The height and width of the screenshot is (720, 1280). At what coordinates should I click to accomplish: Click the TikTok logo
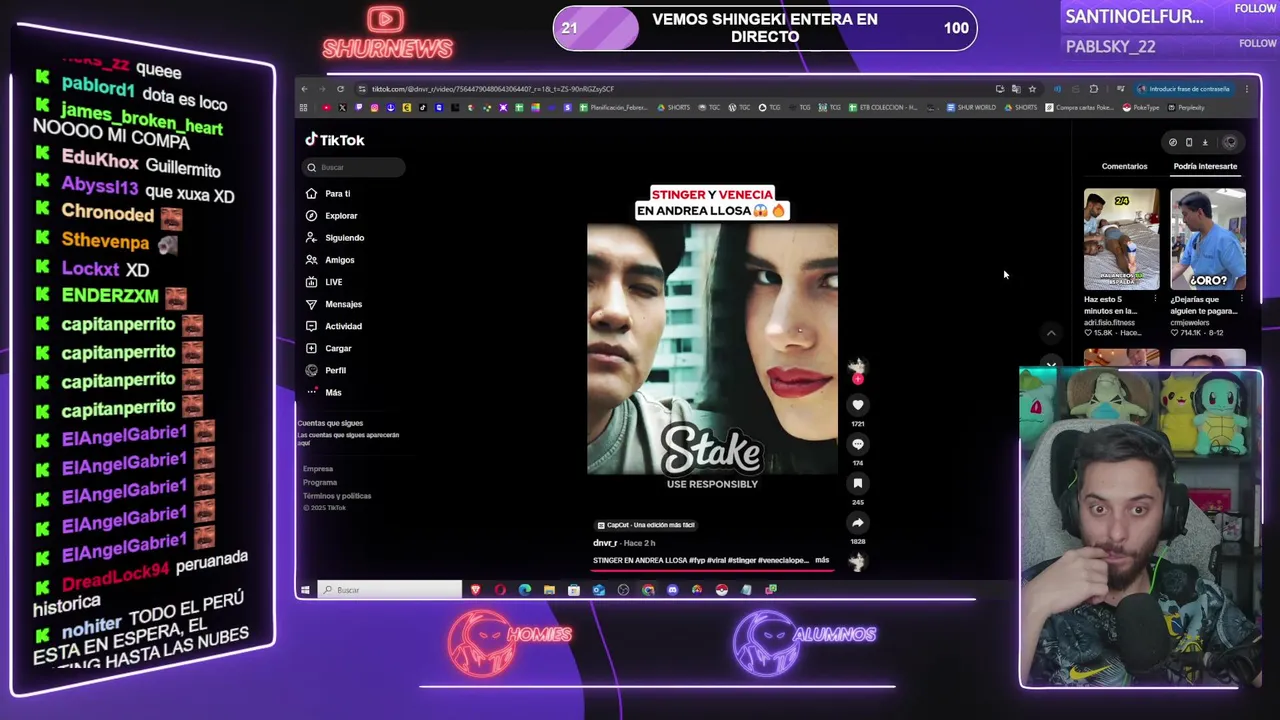[335, 140]
